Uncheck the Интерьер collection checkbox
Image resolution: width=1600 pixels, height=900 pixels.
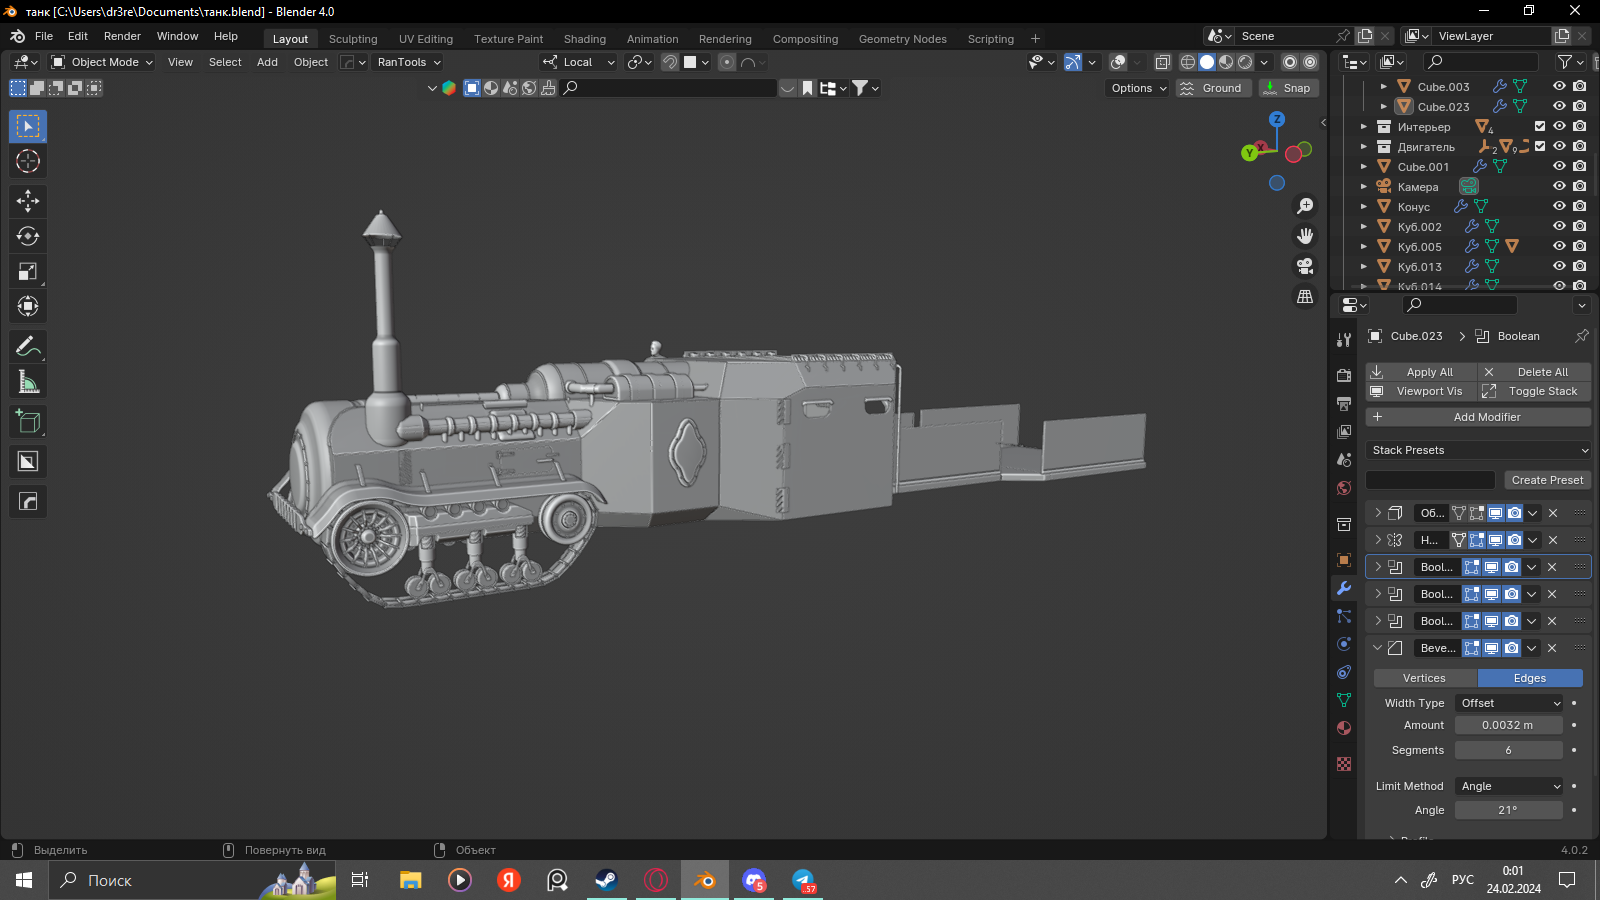[1540, 126]
